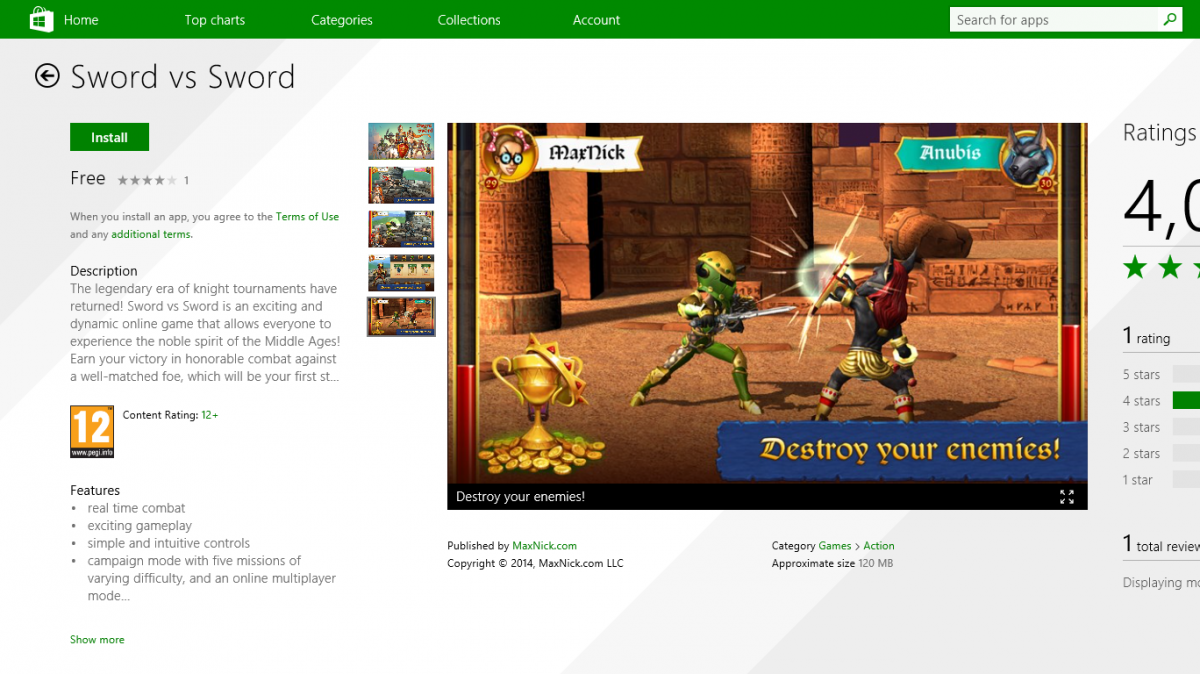Click the Sword vs Sword title

point(183,76)
